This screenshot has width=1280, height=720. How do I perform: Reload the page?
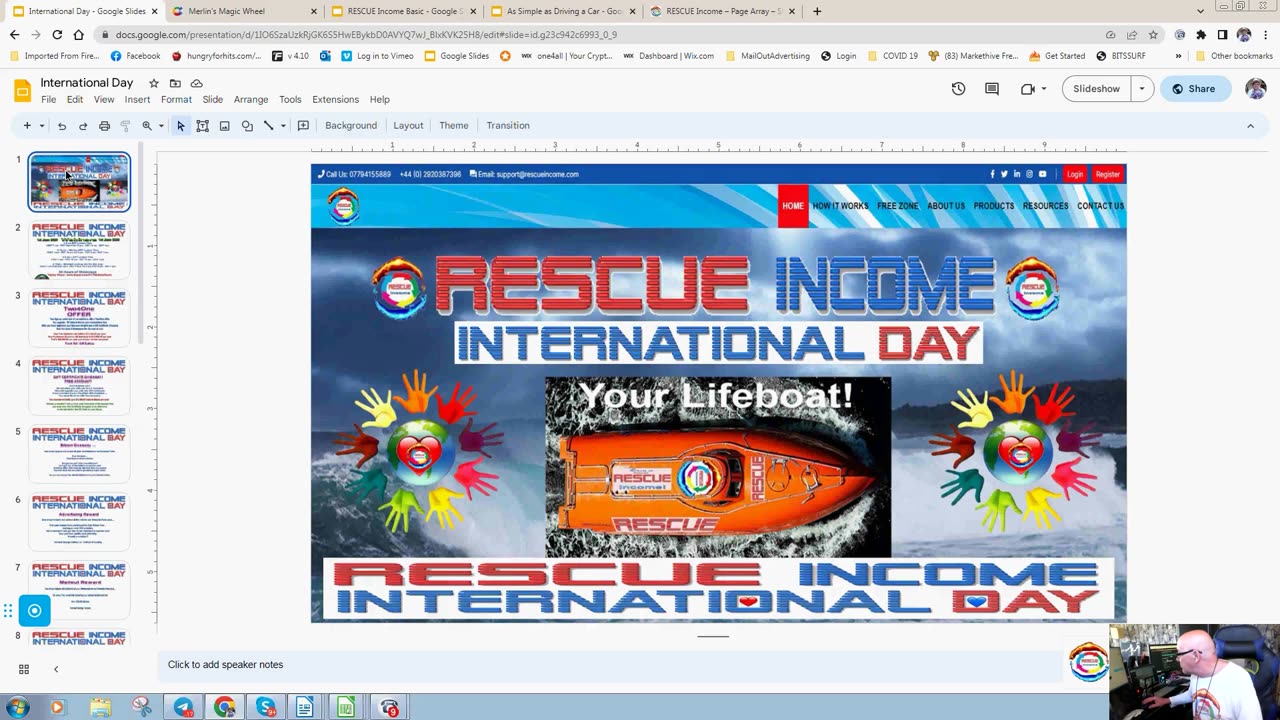pyautogui.click(x=57, y=34)
